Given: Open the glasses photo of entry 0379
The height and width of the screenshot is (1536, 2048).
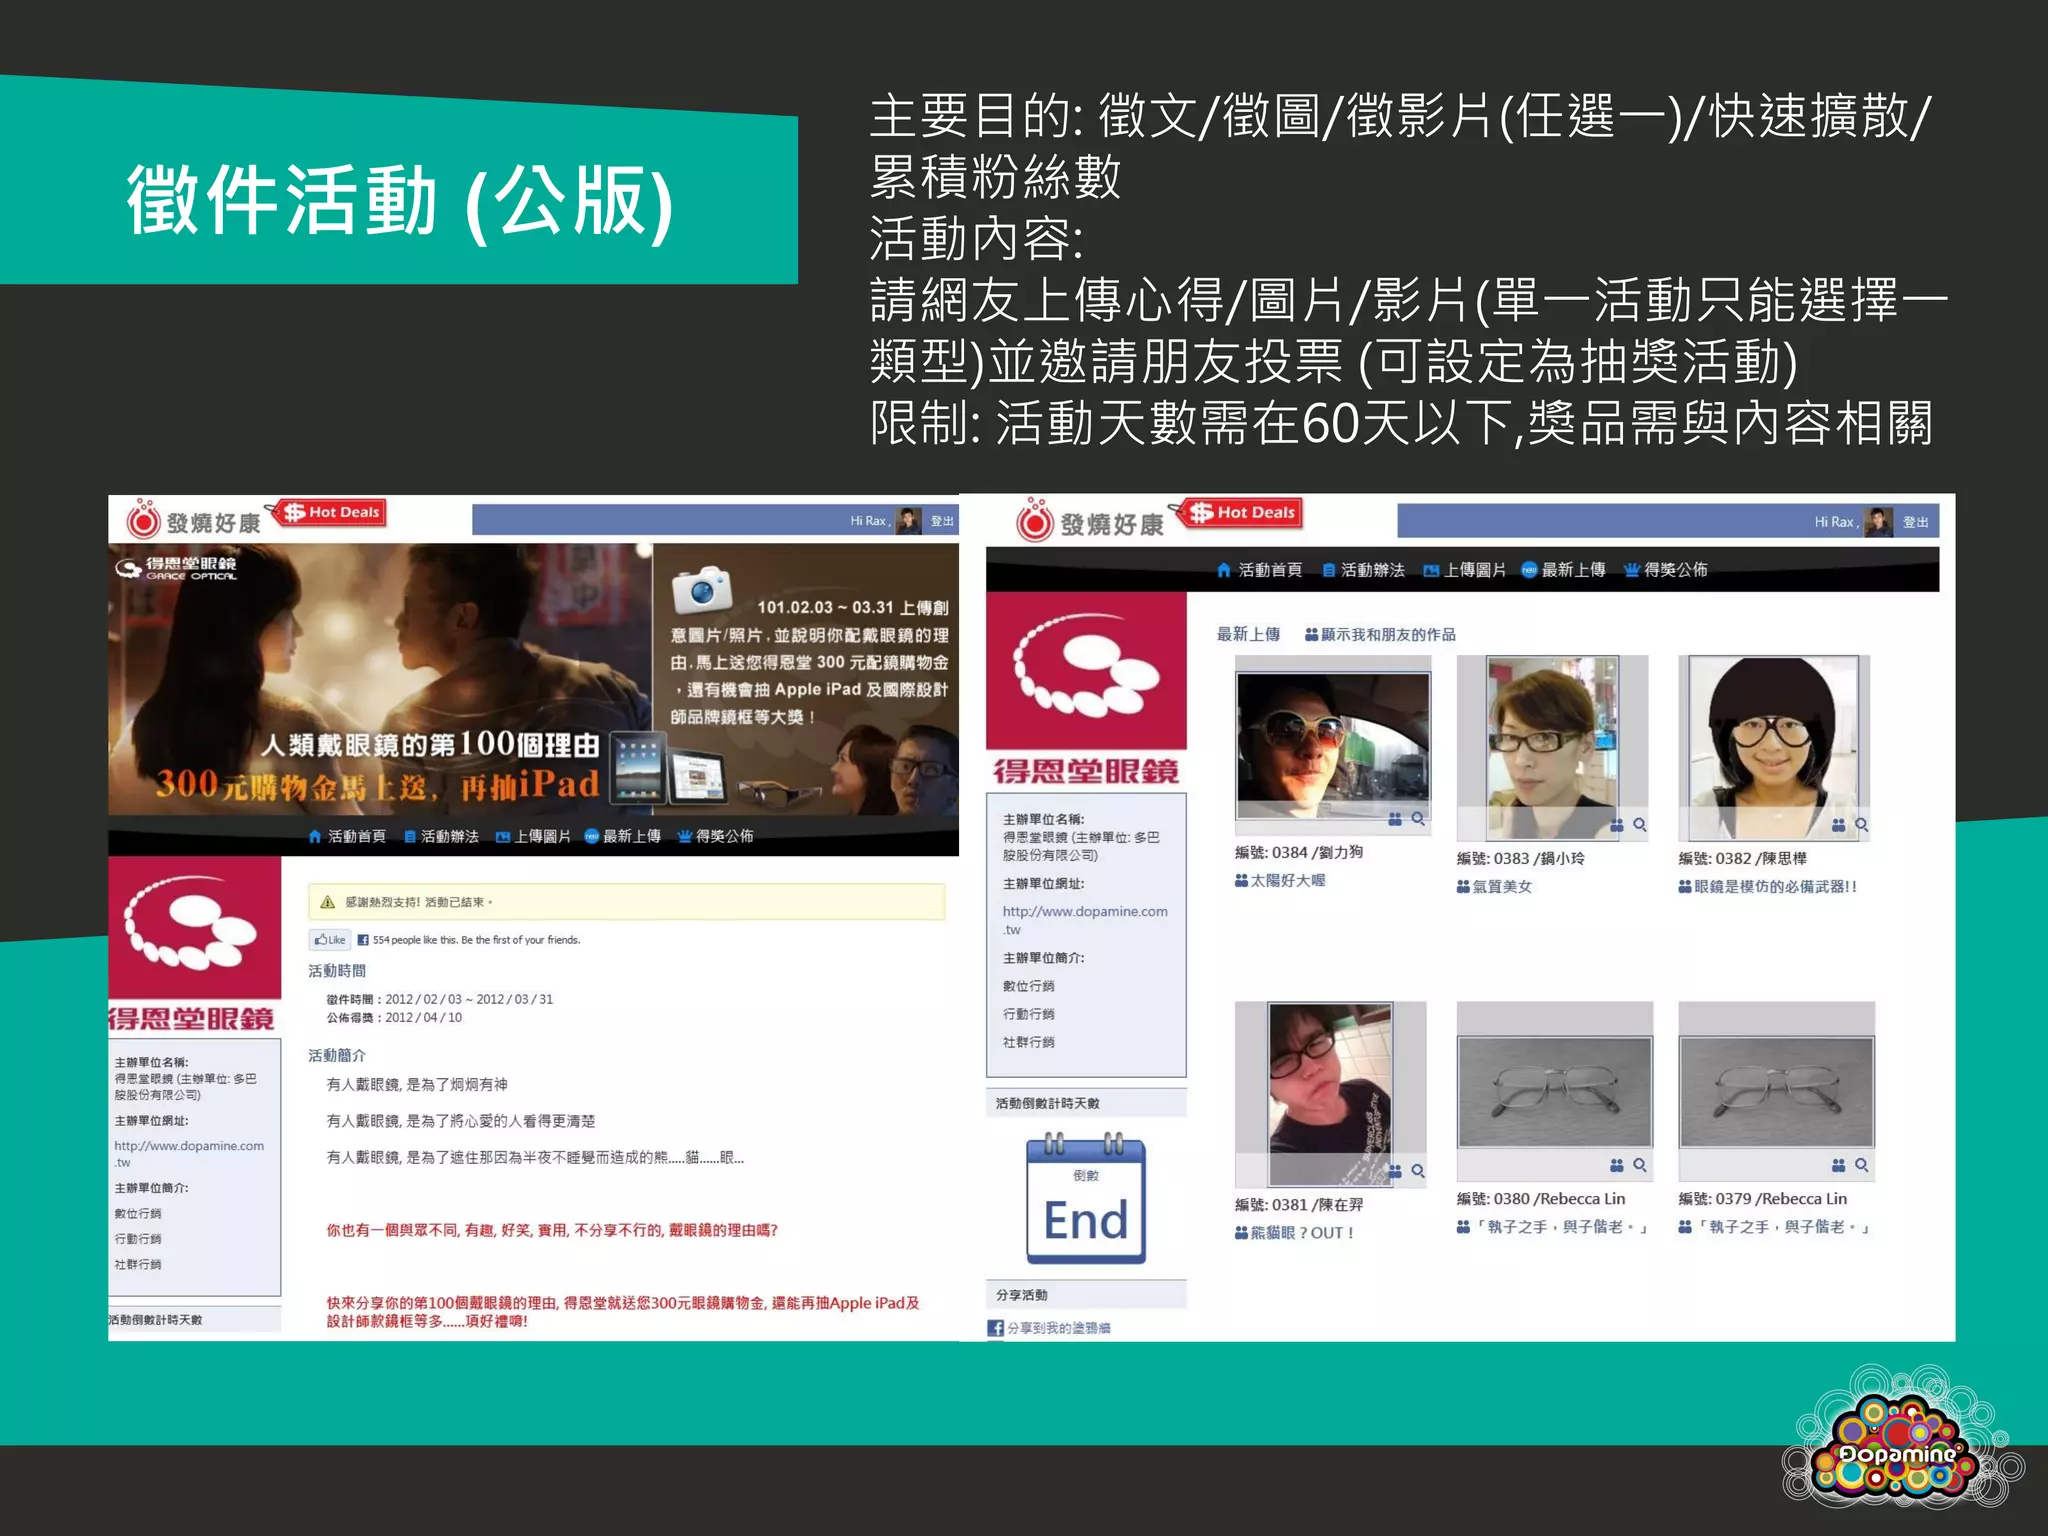Looking at the screenshot, I should click(x=1776, y=1092).
